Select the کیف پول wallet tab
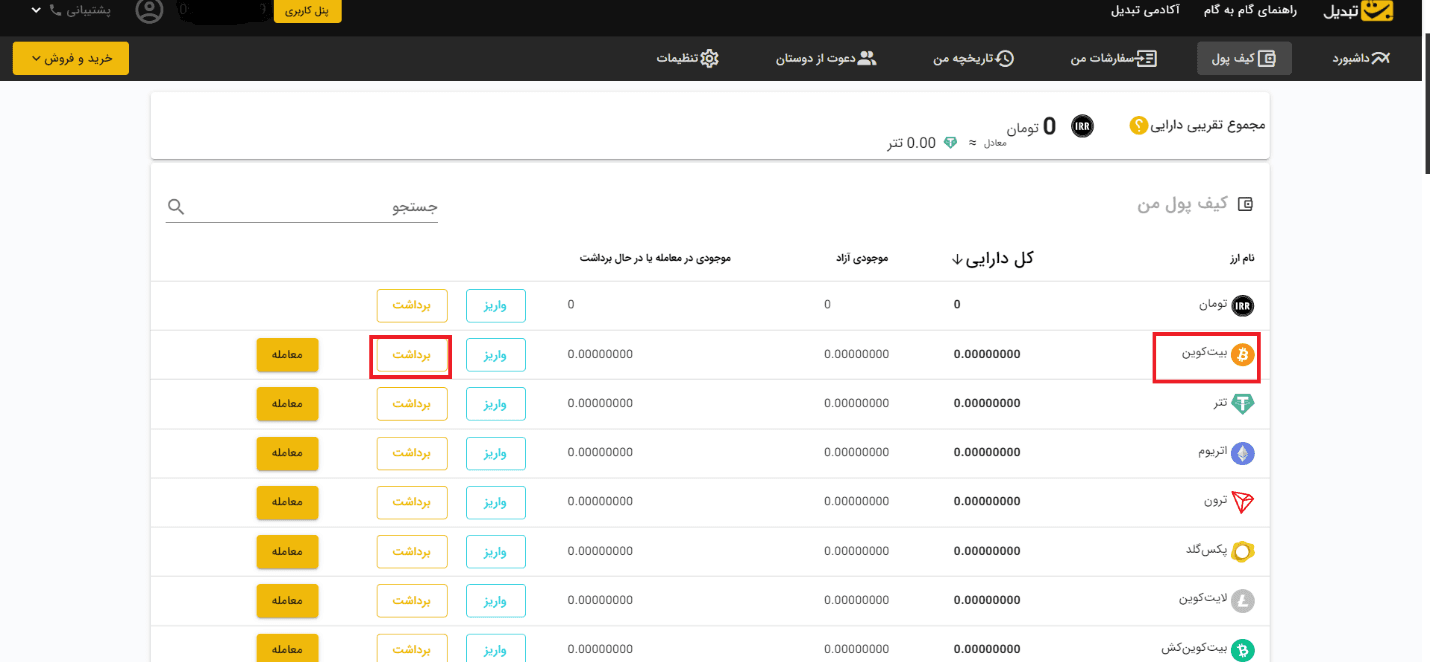This screenshot has width=1430, height=662. pos(1244,58)
